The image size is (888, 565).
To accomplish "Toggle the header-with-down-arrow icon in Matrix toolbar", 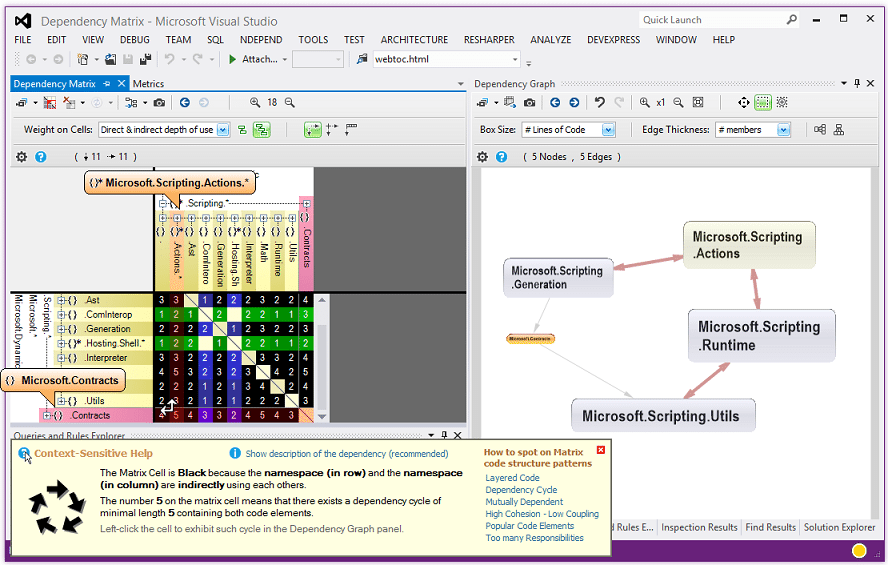I will [351, 130].
